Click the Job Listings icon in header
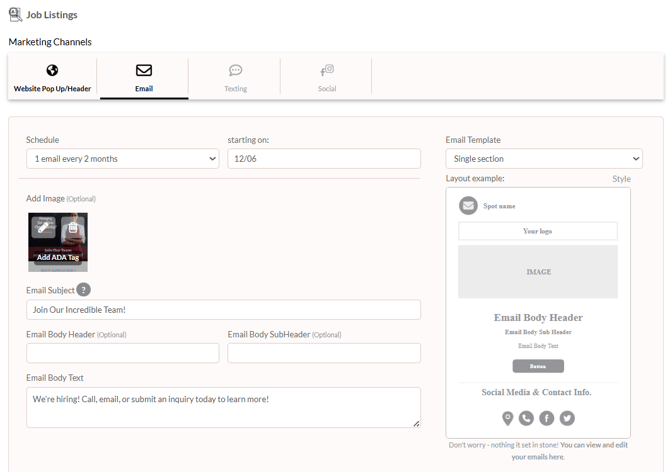The width and height of the screenshot is (670, 472). 15,14
